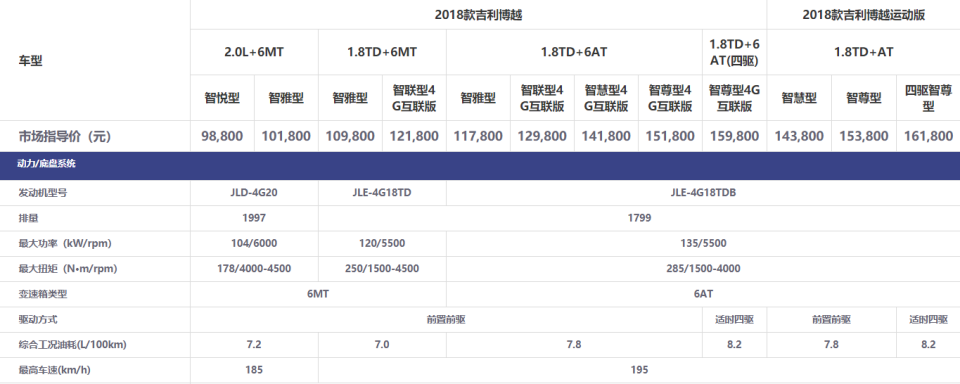Viewport: 960px width, 384px height.
Task: Click 适时四驱 under the 1.8TD+6AT(四驱) column
Action: click(734, 320)
